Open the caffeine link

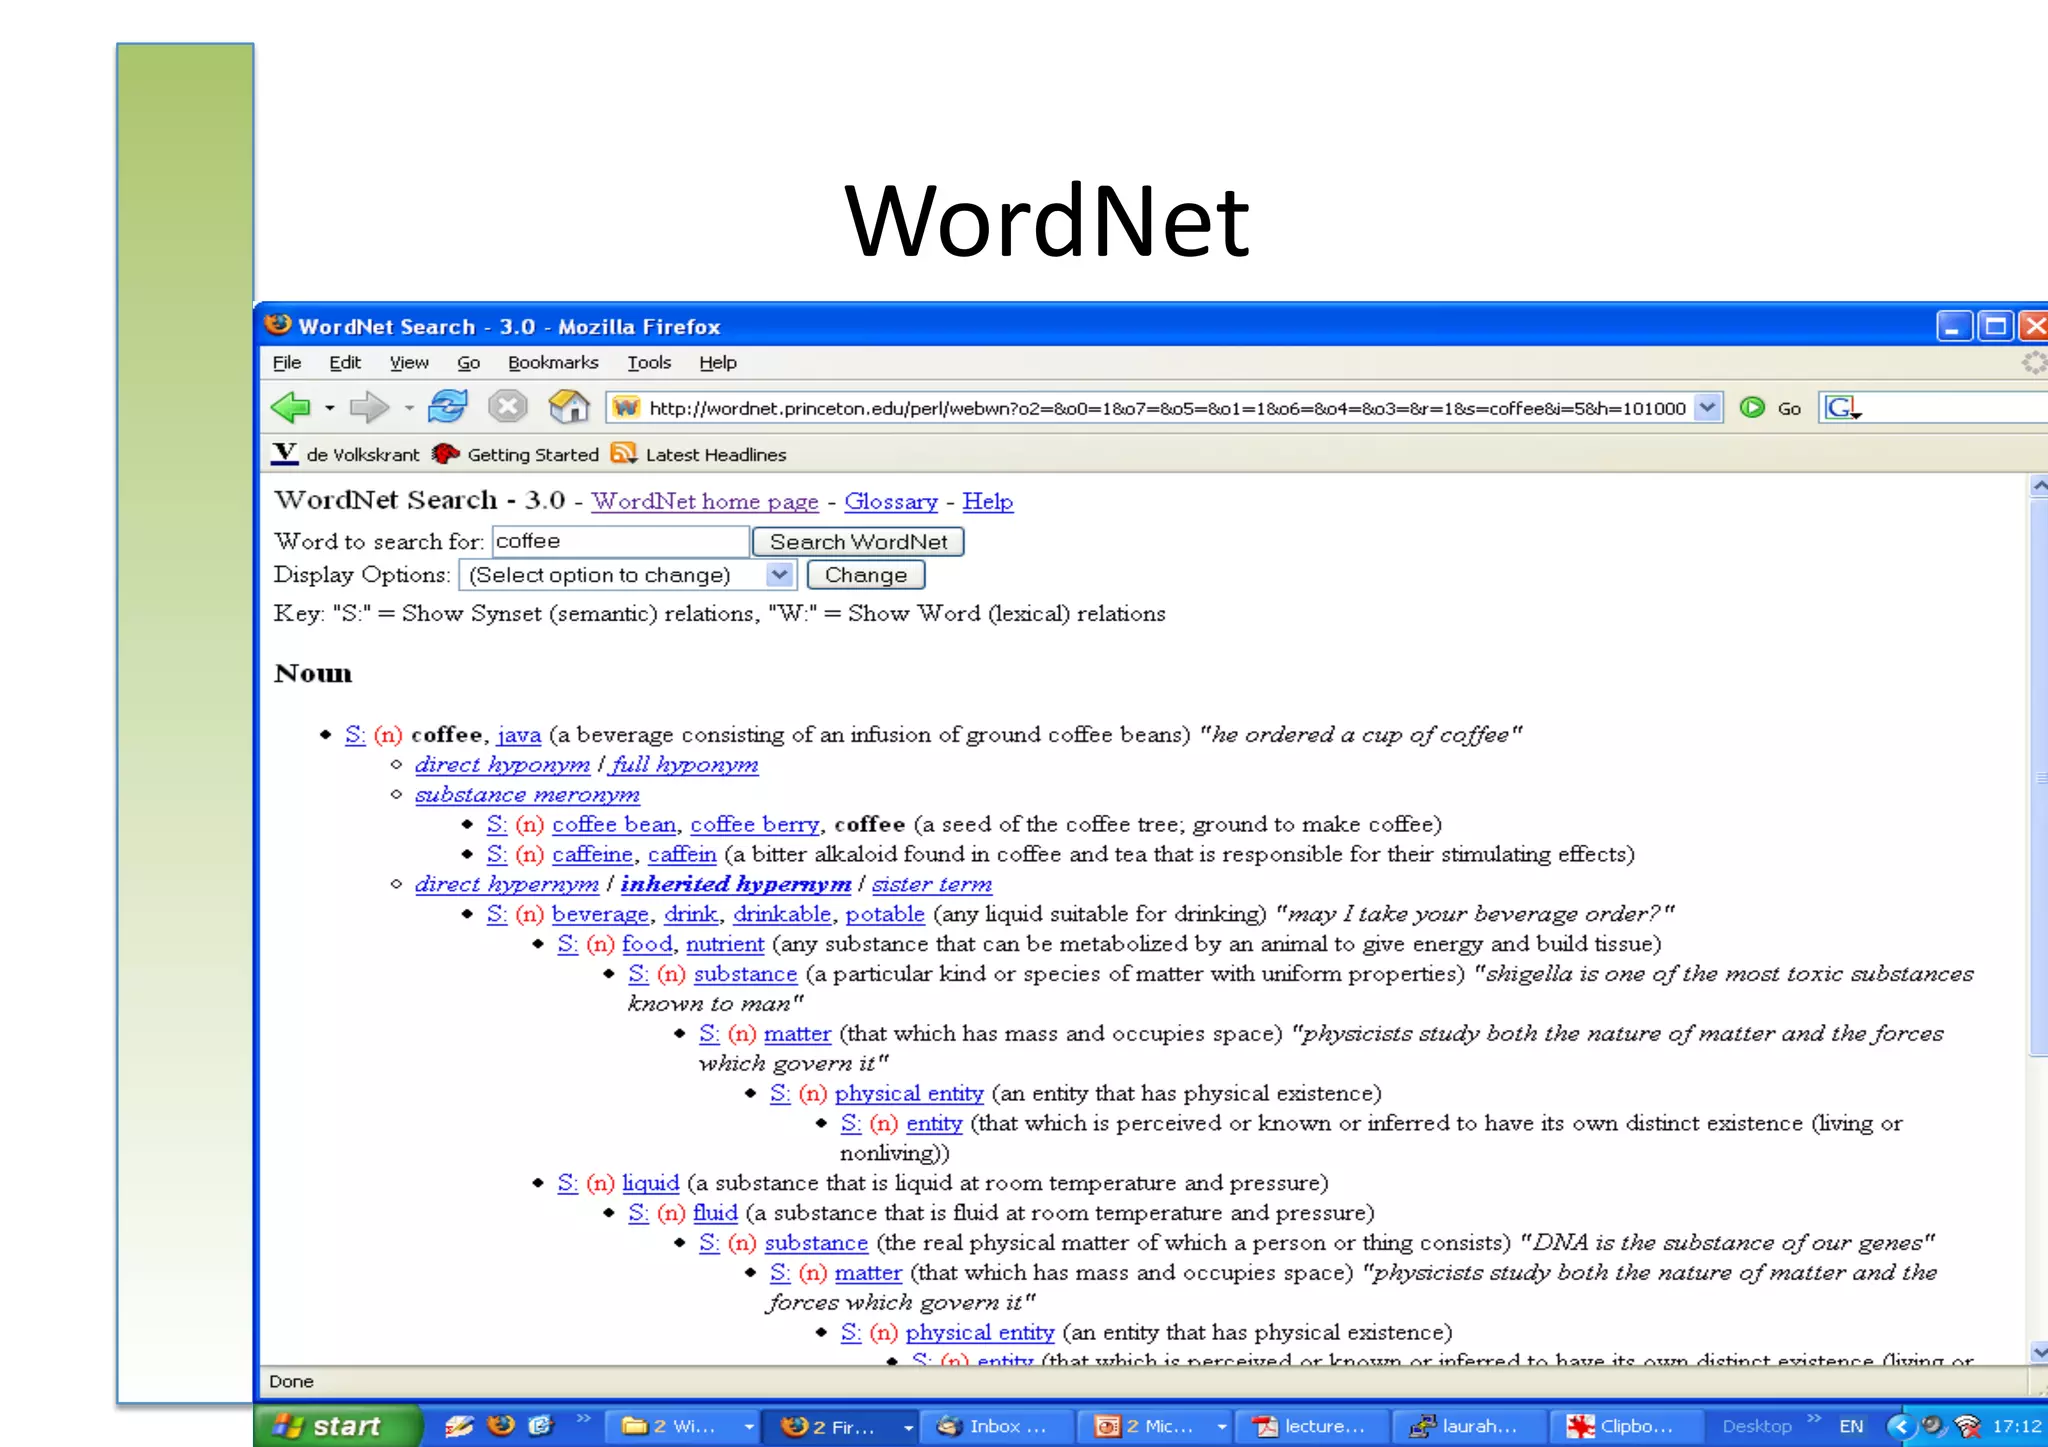pyautogui.click(x=593, y=855)
